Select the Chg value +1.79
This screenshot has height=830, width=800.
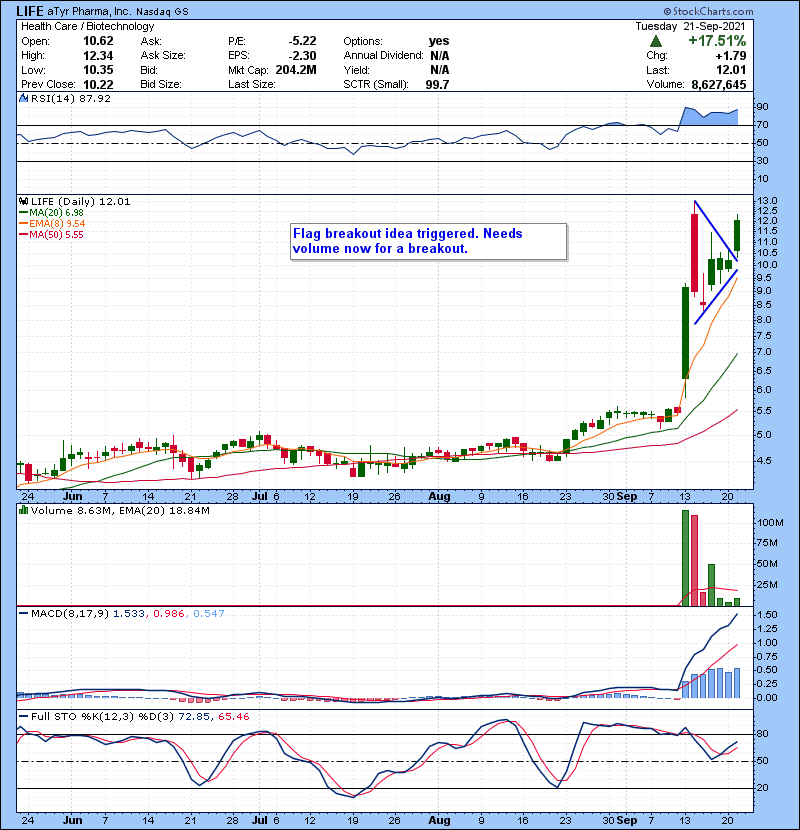click(731, 56)
